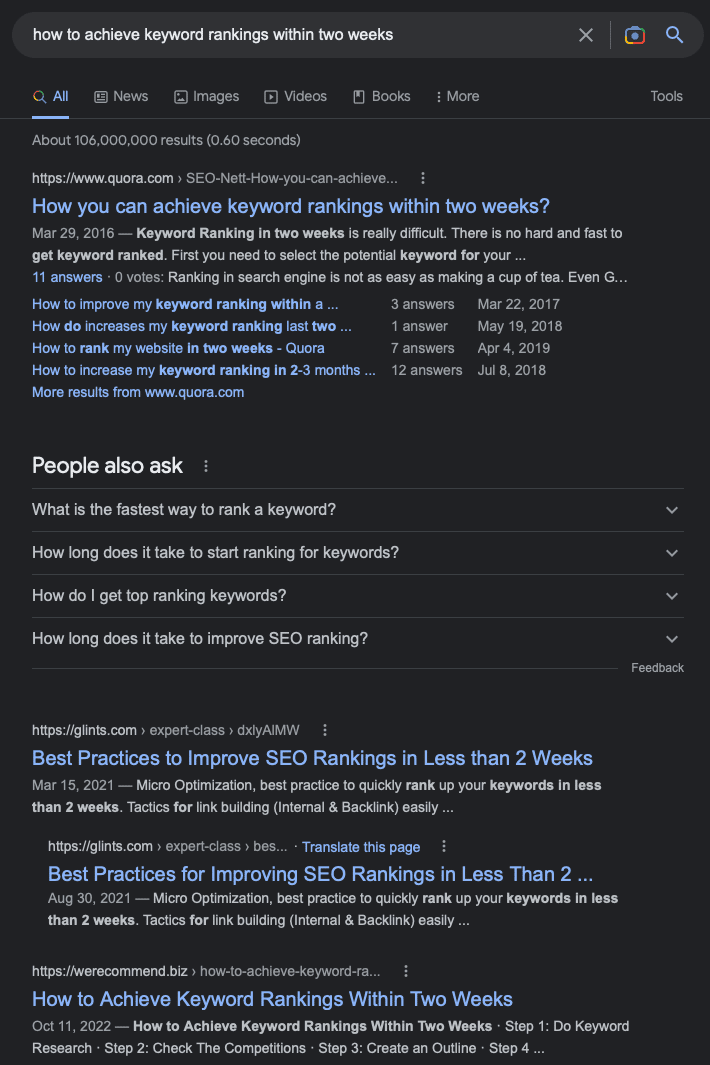
Task: Open the Tools button
Action: point(666,96)
